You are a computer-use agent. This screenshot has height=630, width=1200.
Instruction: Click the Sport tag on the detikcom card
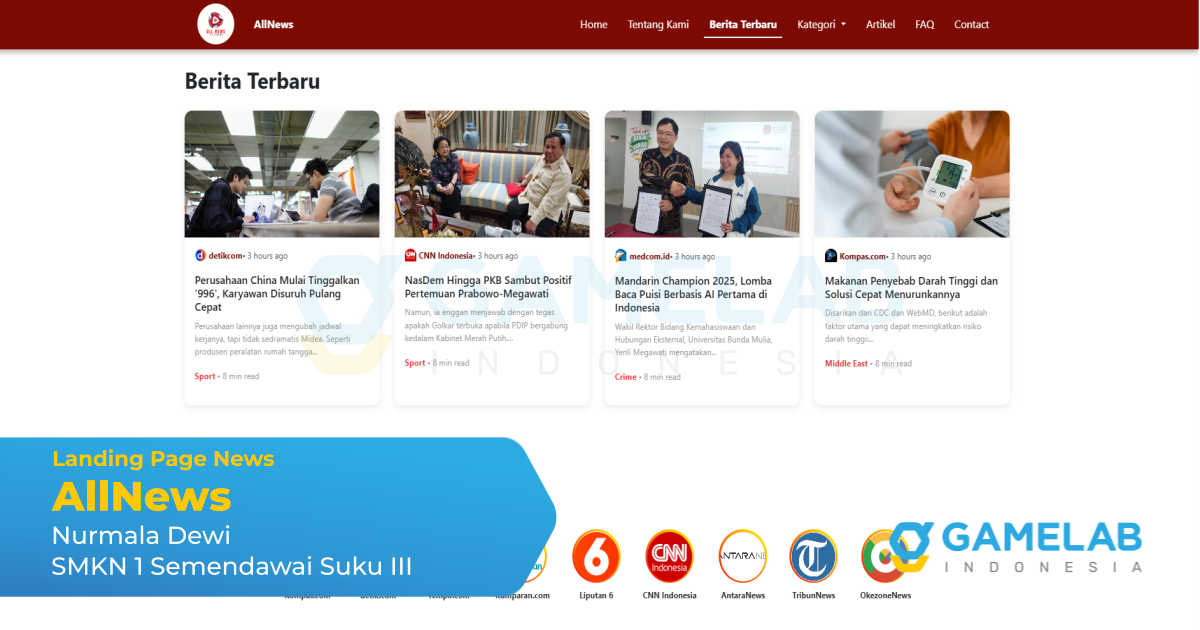[x=205, y=376]
